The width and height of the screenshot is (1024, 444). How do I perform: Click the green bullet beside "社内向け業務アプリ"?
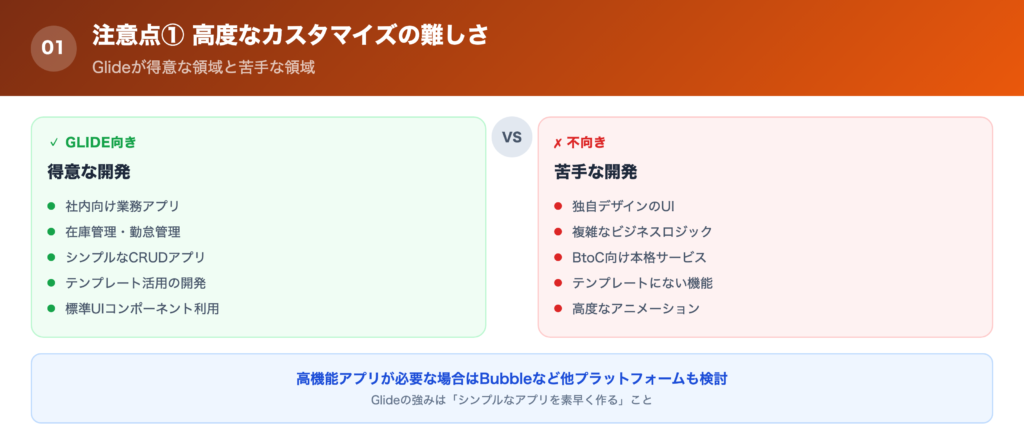click(52, 206)
